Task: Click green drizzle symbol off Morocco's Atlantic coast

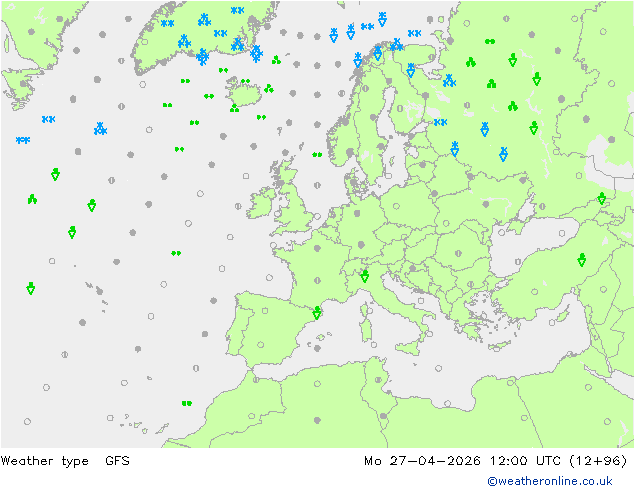Action: click(x=187, y=403)
